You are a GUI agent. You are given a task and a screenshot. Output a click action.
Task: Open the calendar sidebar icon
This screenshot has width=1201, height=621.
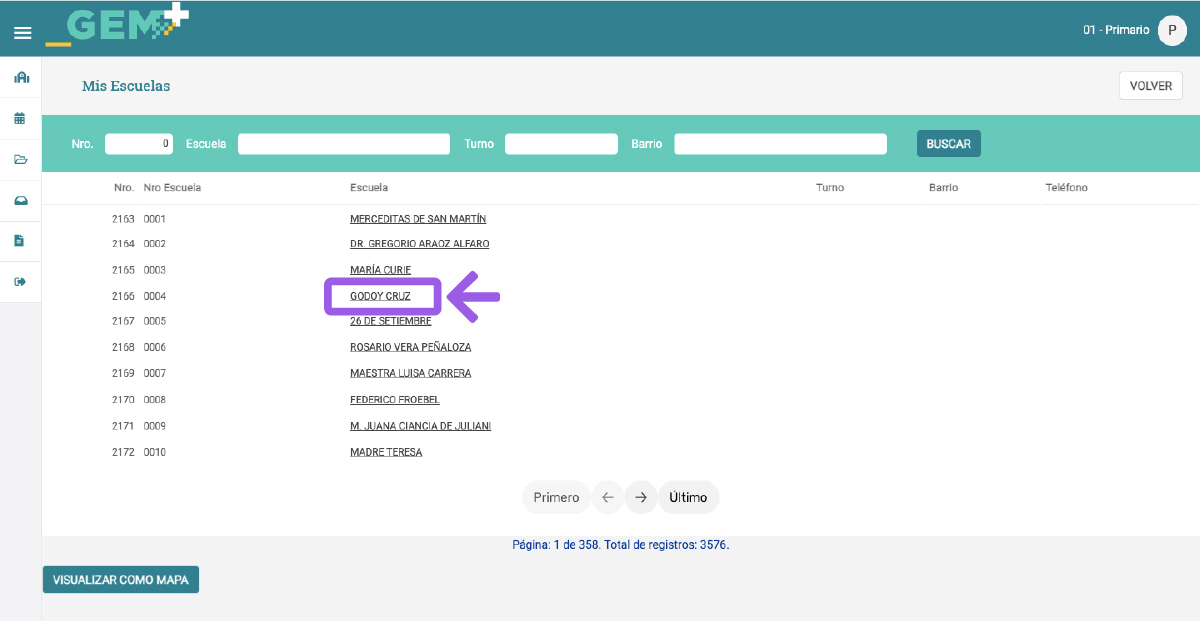[20, 118]
